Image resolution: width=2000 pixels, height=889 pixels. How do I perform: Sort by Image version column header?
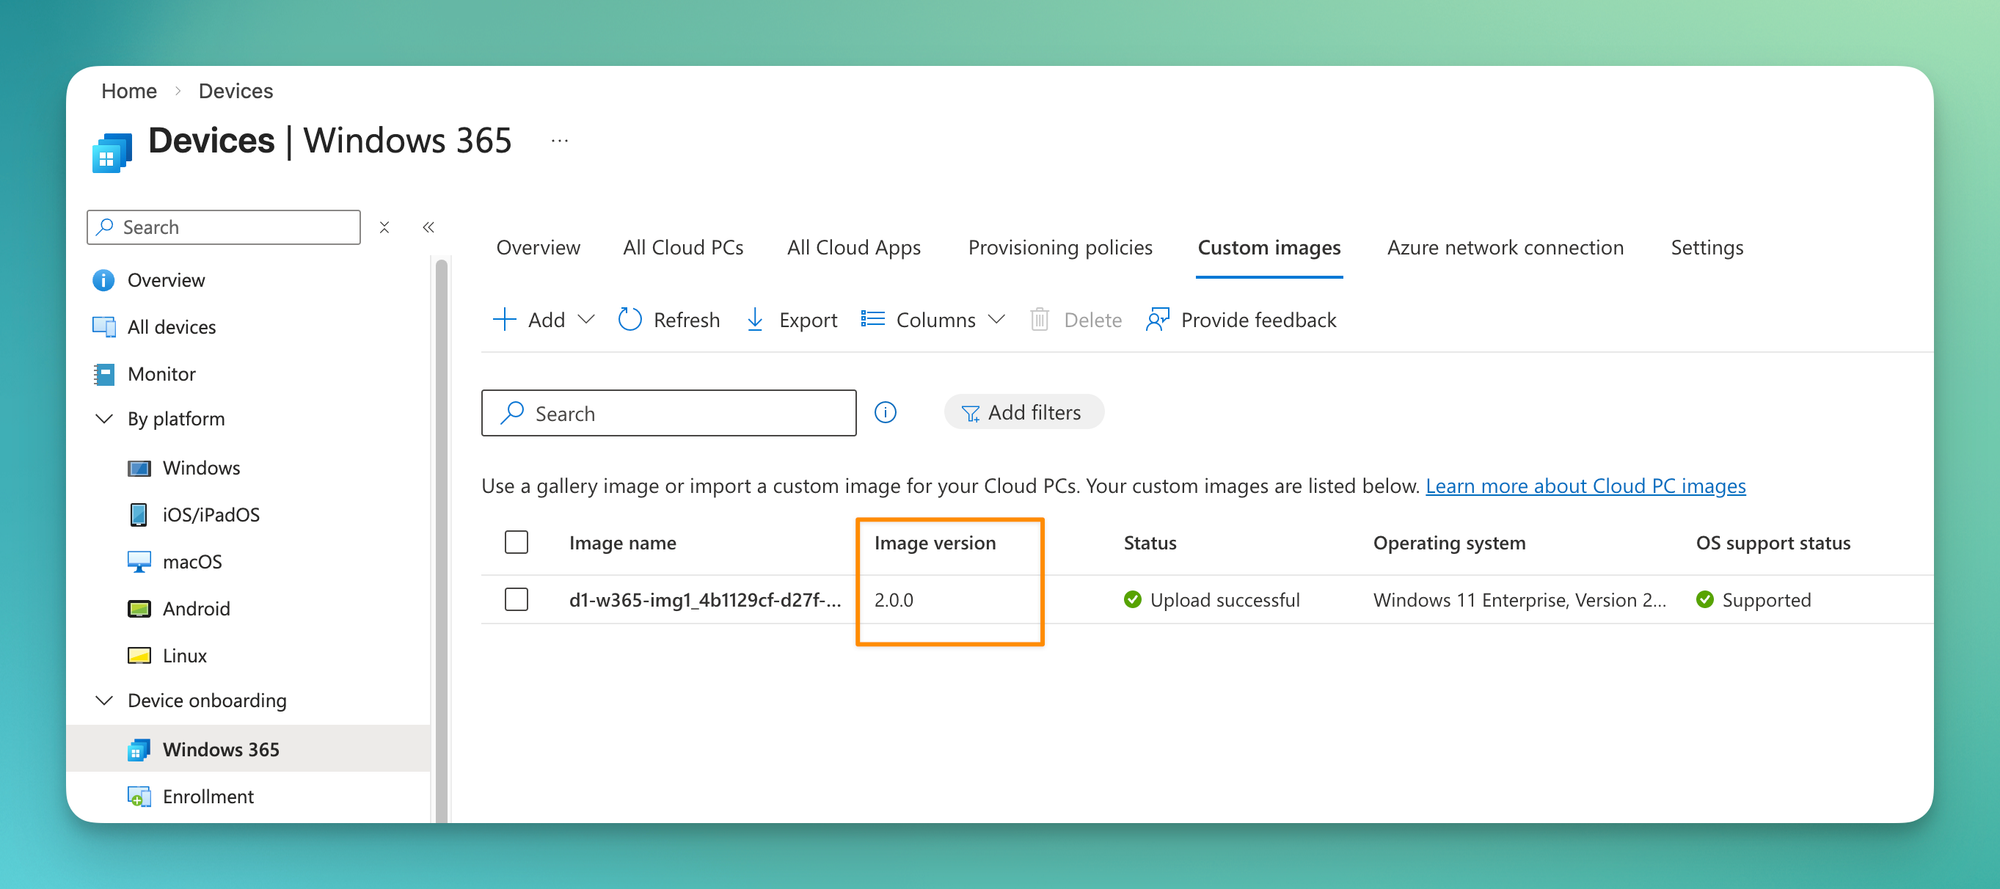[935, 543]
